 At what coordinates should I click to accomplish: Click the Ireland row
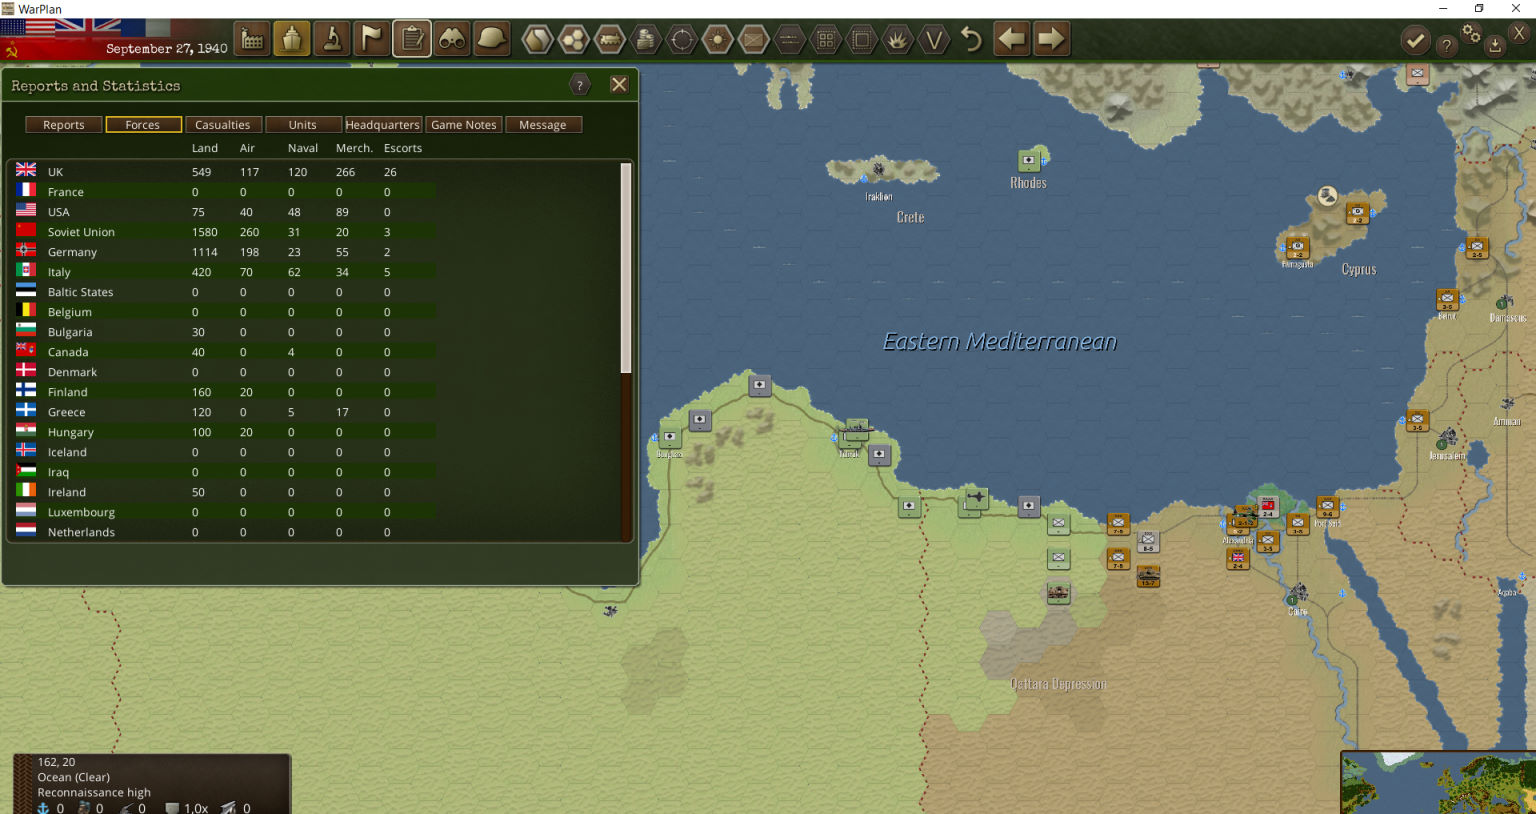point(225,492)
